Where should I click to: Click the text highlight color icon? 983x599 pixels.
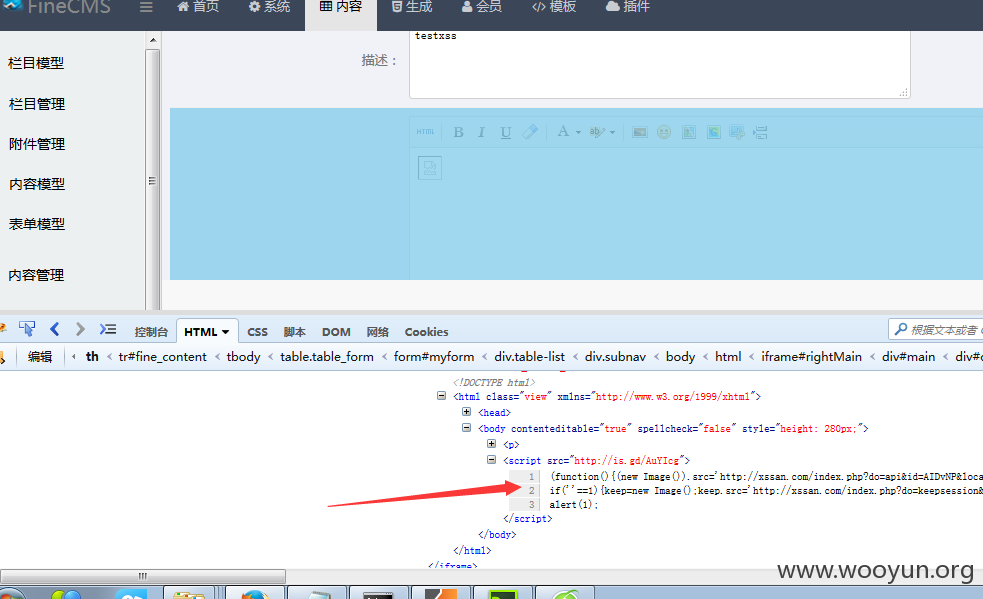[596, 132]
